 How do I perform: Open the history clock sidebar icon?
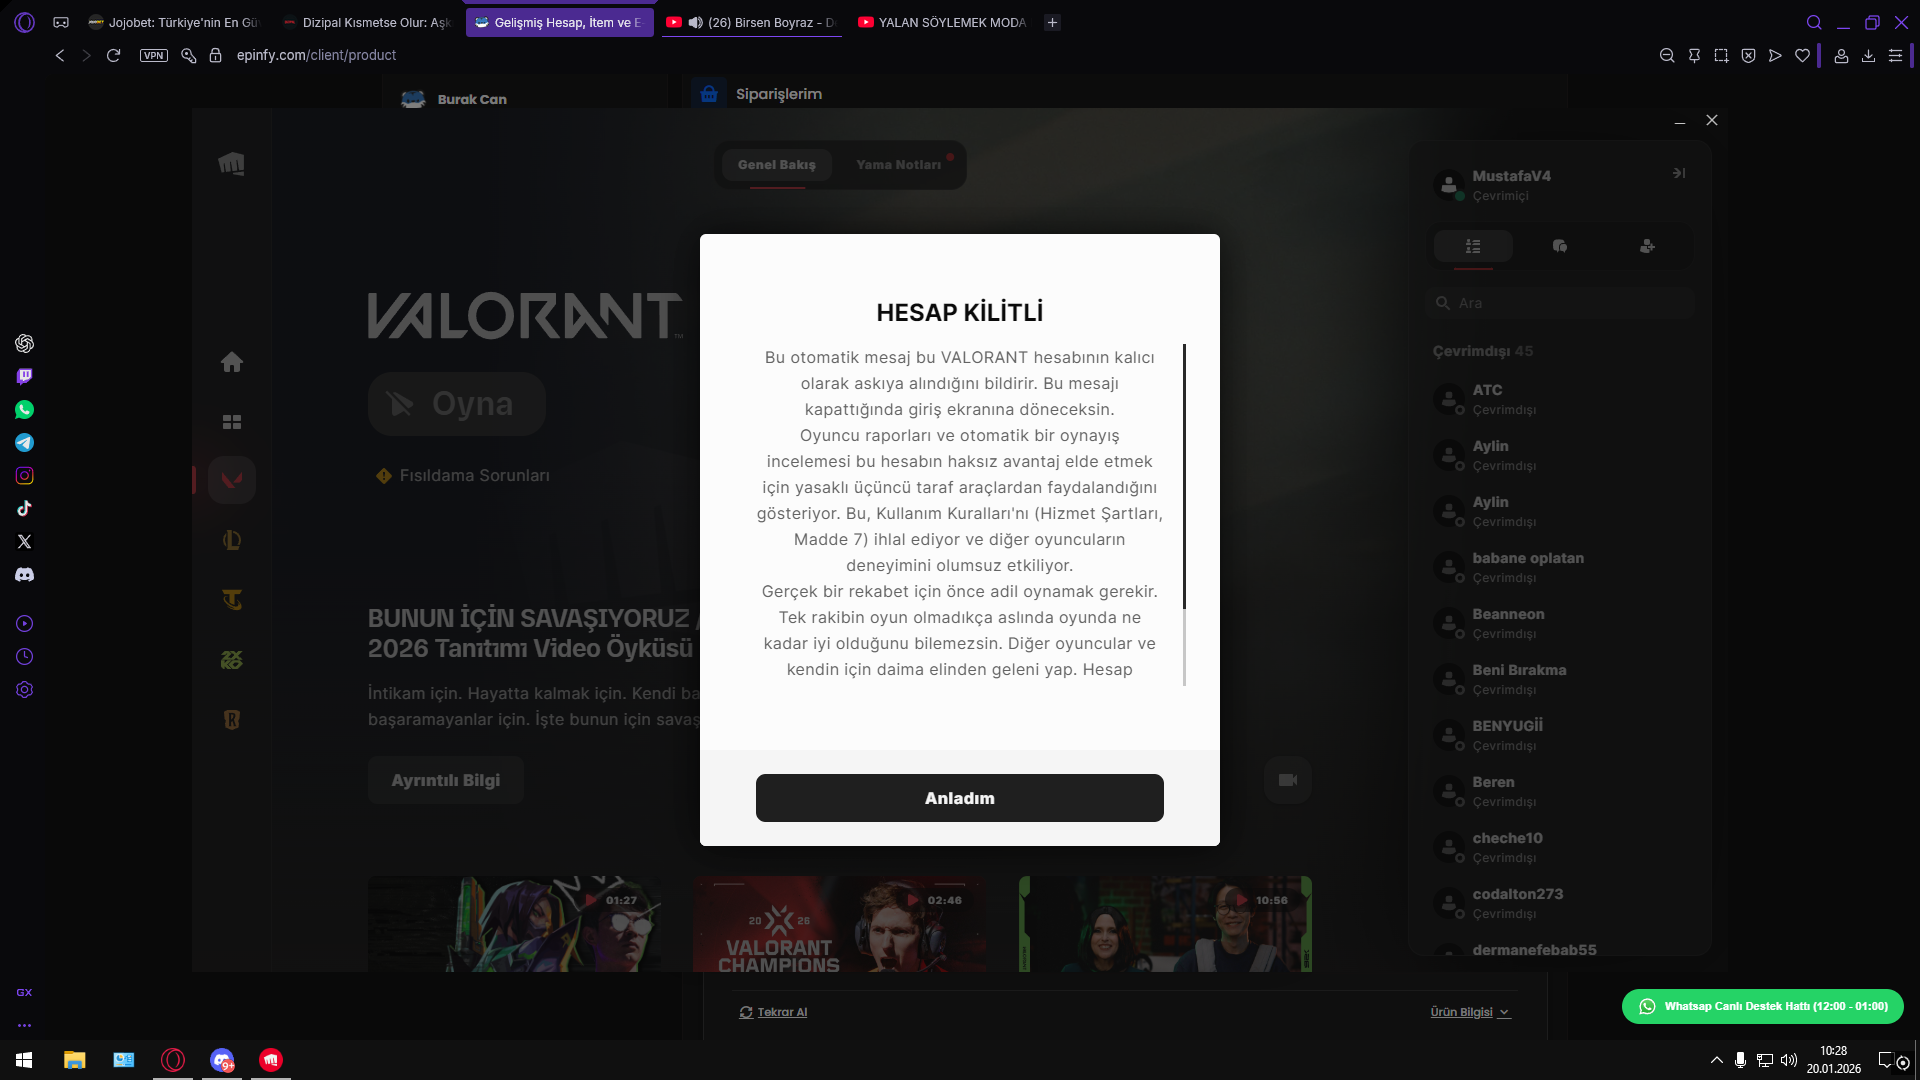(x=25, y=657)
